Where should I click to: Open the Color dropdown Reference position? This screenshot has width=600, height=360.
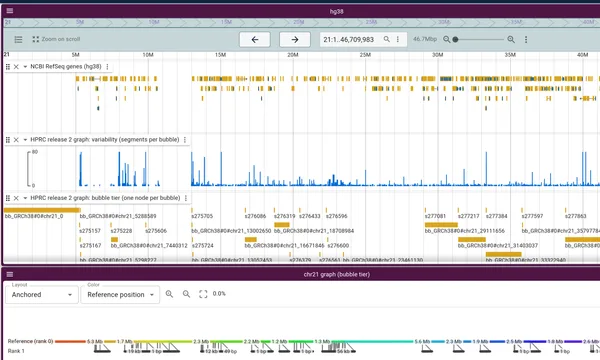tap(120, 295)
